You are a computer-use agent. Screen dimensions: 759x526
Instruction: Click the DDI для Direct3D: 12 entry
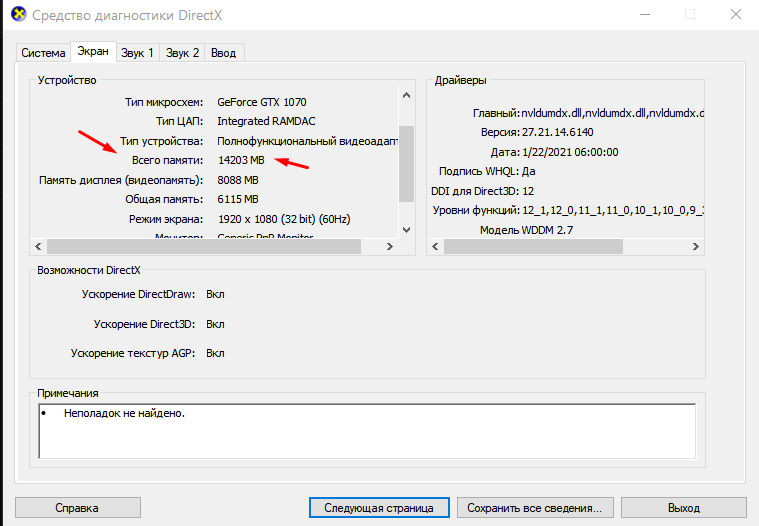[483, 191]
